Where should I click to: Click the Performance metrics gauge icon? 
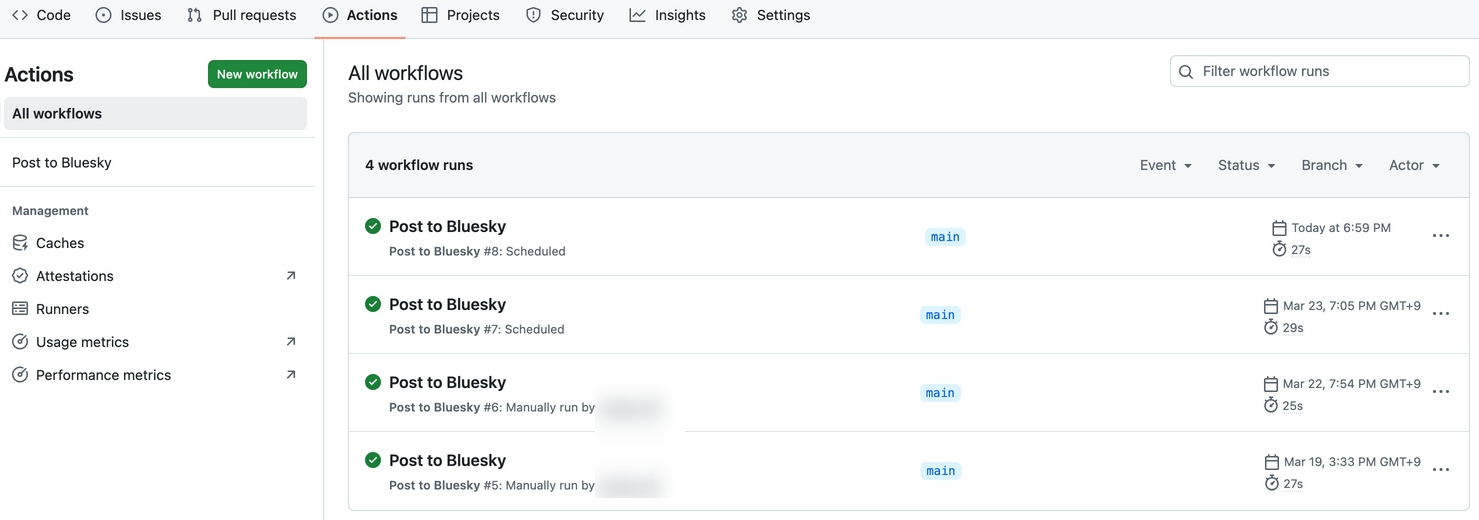(x=20, y=375)
